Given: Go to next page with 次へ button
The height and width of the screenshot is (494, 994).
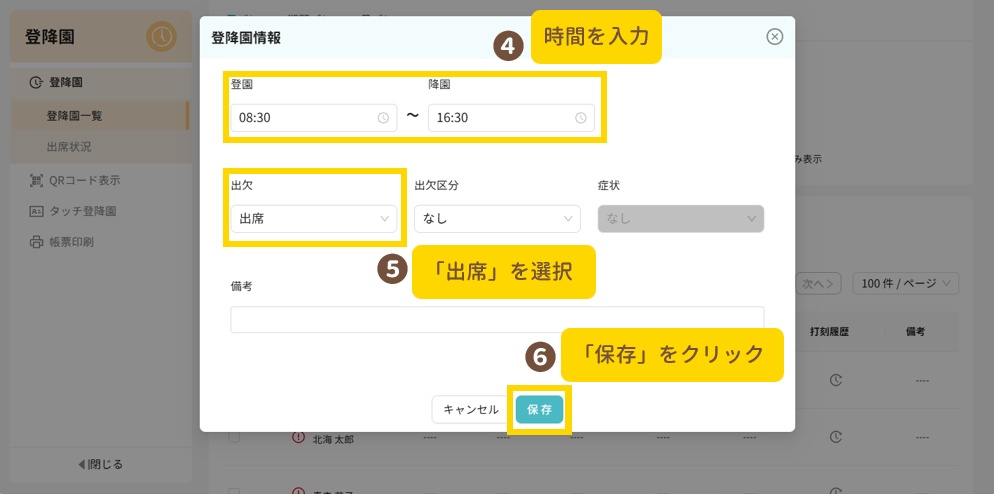Looking at the screenshot, I should pyautogui.click(x=818, y=284).
